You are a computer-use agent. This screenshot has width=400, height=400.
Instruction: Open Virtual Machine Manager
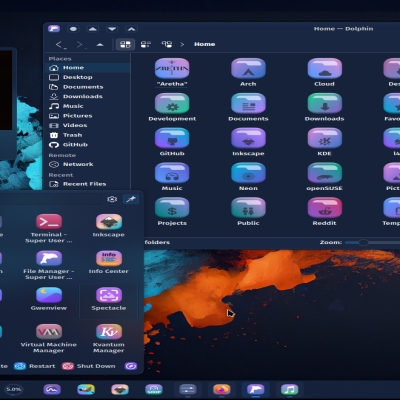coord(49,338)
